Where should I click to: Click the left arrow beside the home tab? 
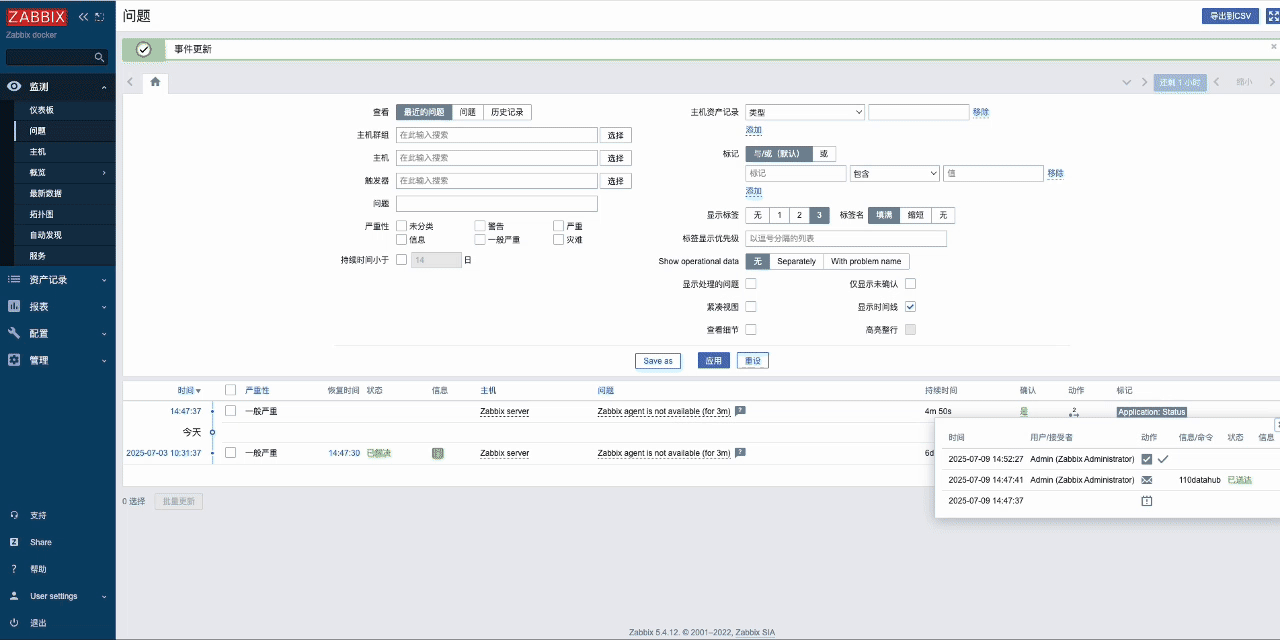pos(130,82)
